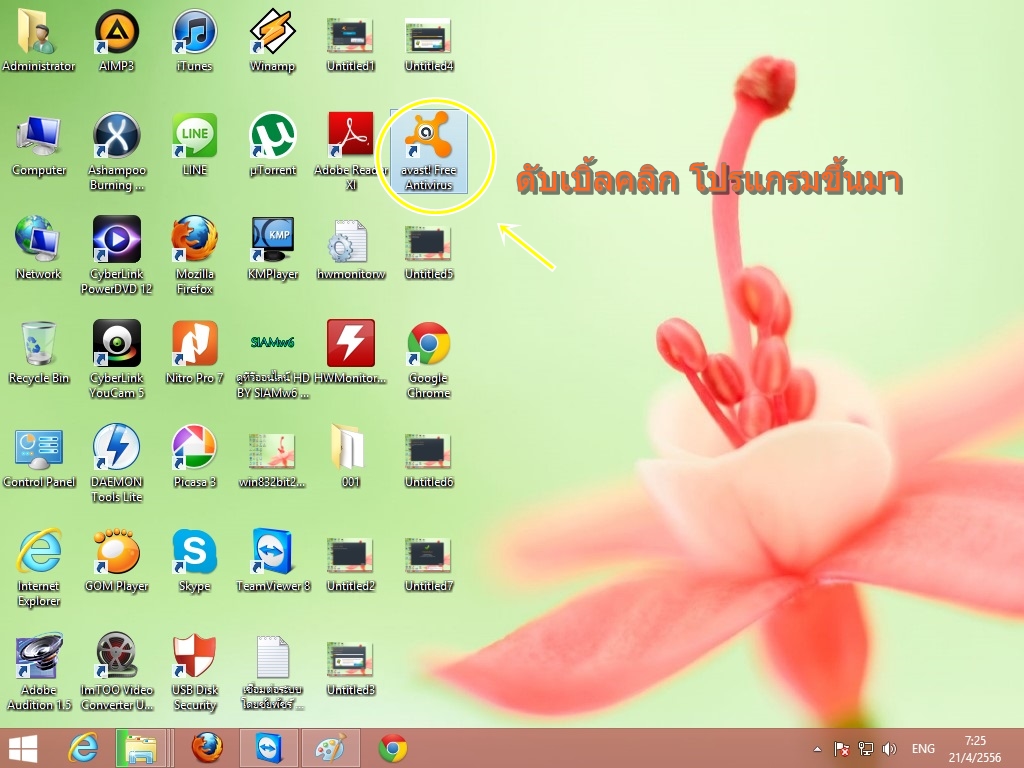
Task: Select the avast! Free Antivirus desktop icon
Action: click(428, 152)
